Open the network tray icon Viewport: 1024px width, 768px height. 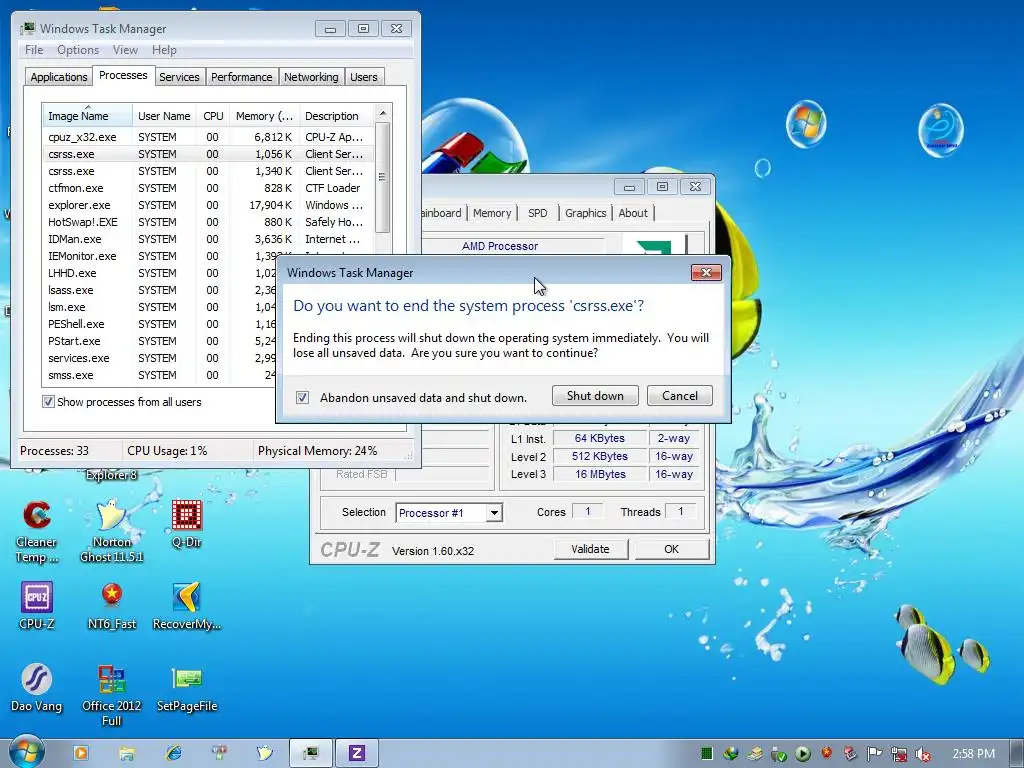point(899,754)
